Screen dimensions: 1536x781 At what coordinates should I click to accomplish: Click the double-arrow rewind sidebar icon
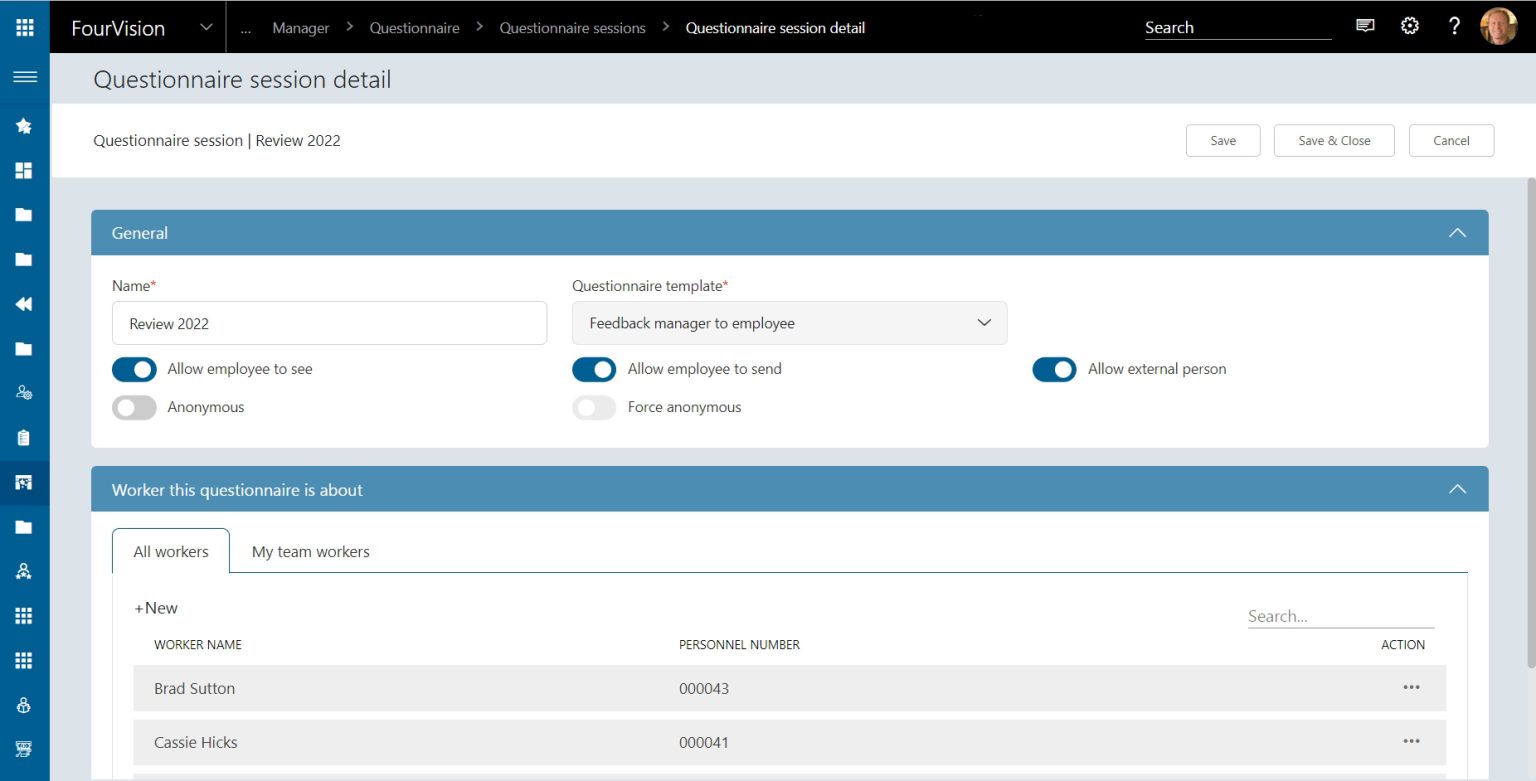pyautogui.click(x=24, y=305)
